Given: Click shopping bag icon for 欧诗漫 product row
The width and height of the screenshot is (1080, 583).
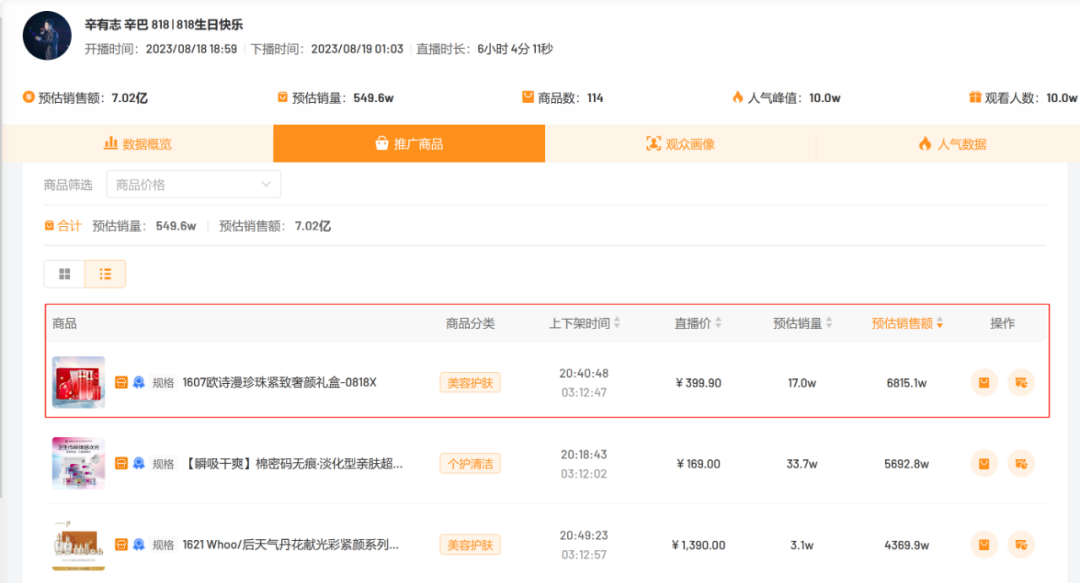Looking at the screenshot, I should pyautogui.click(x=984, y=382).
